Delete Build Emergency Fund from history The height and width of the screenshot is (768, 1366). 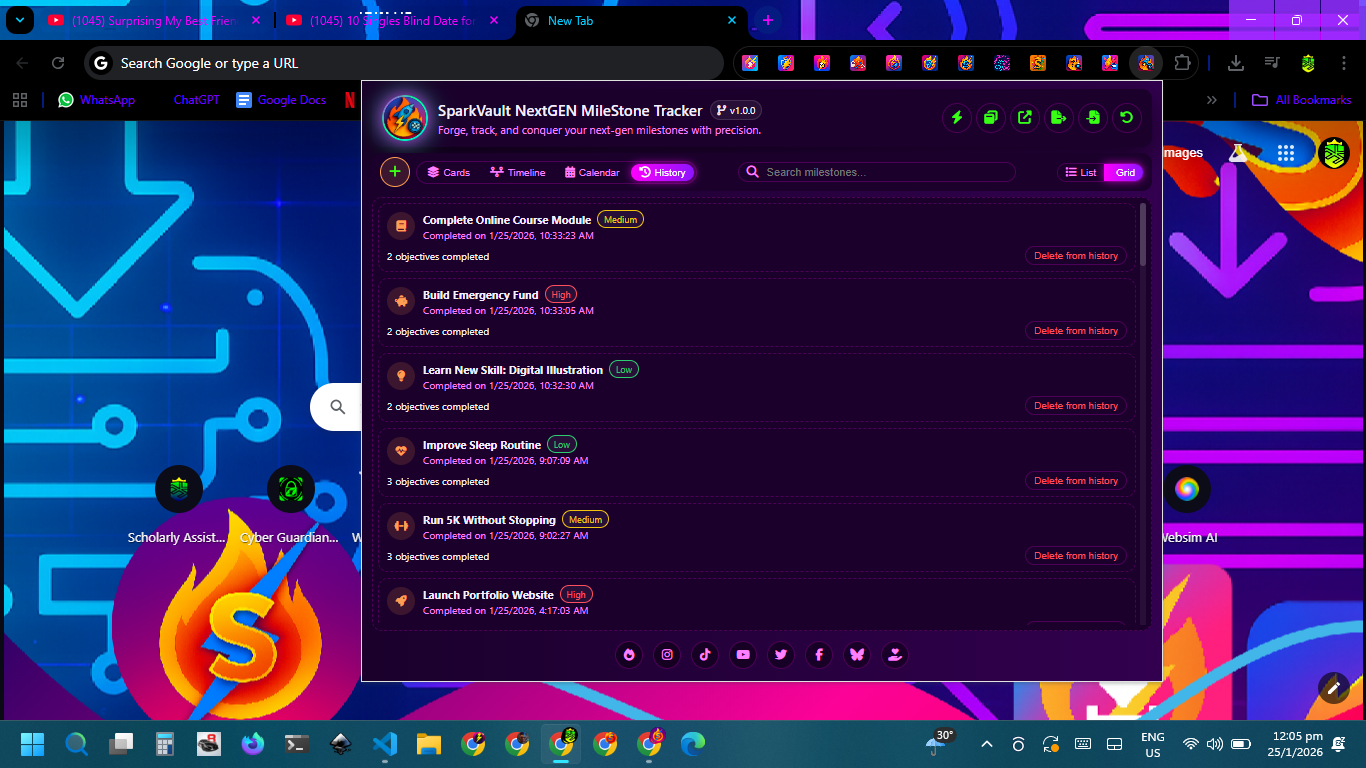point(1075,331)
